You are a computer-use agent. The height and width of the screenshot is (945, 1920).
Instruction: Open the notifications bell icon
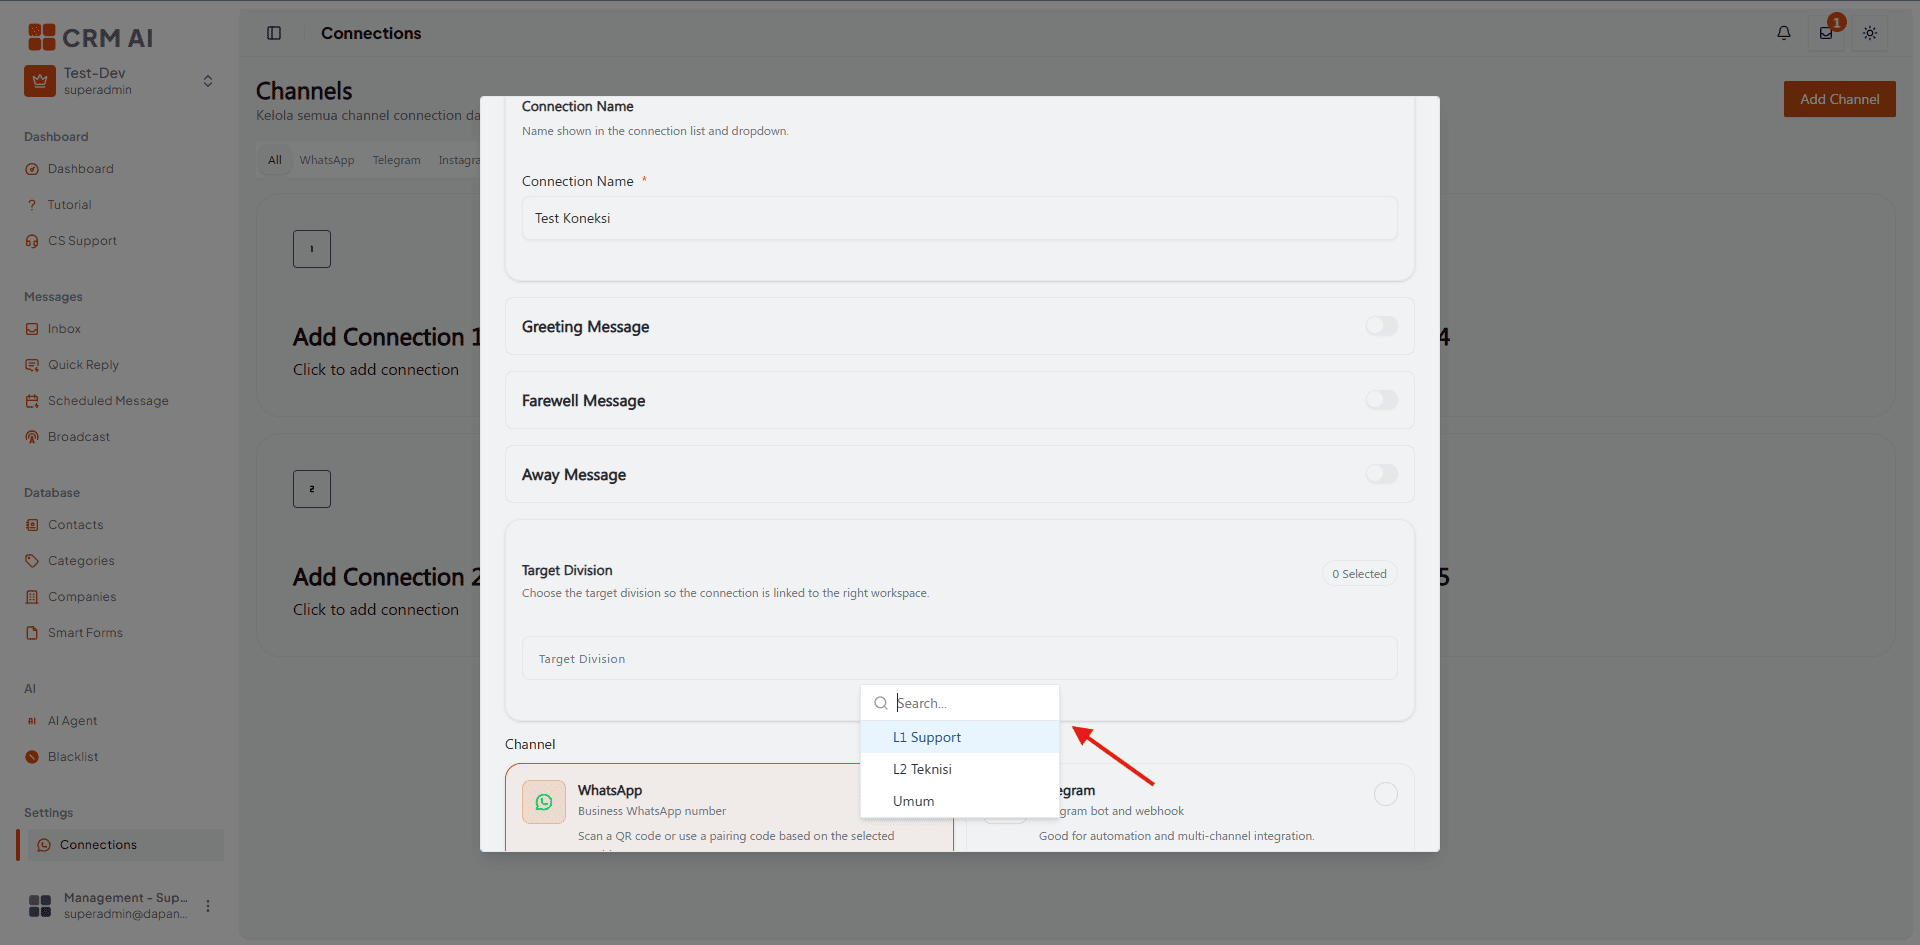[x=1784, y=33]
